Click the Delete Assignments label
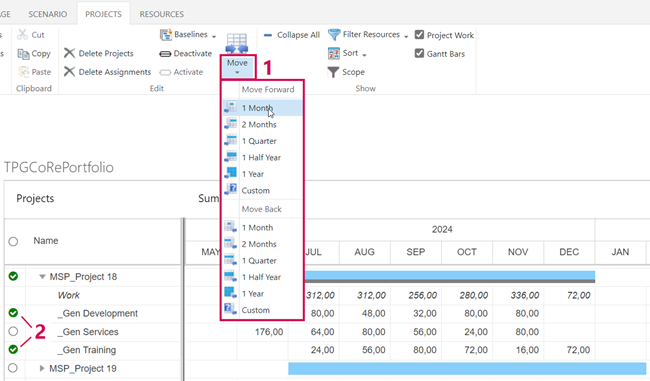Screen dimensions: 650x381 click(115, 72)
